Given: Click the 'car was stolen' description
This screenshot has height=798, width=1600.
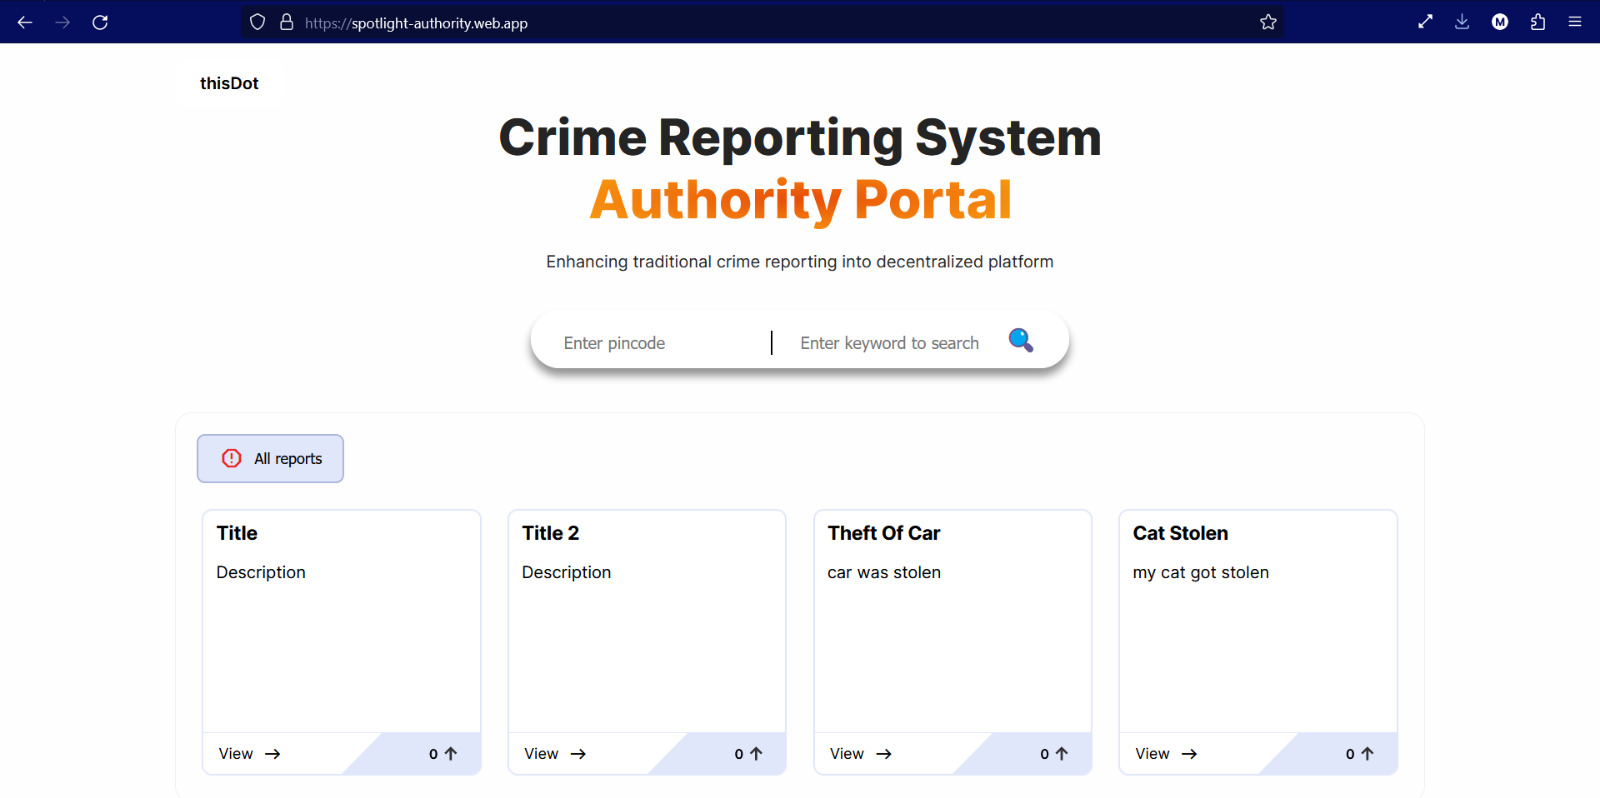Looking at the screenshot, I should (884, 572).
